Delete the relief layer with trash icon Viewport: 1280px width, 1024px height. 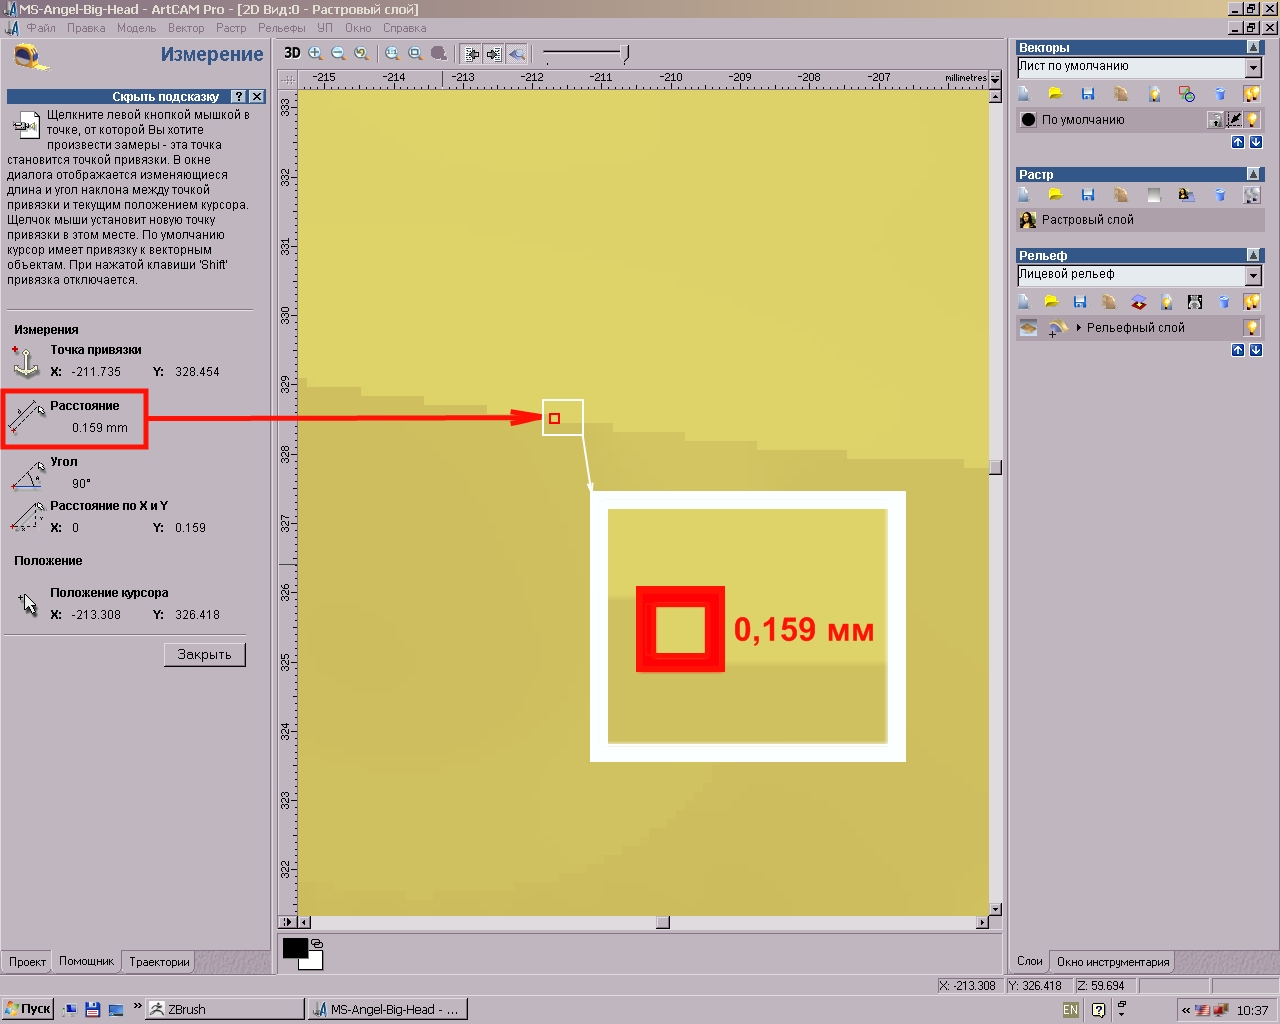coord(1224,302)
